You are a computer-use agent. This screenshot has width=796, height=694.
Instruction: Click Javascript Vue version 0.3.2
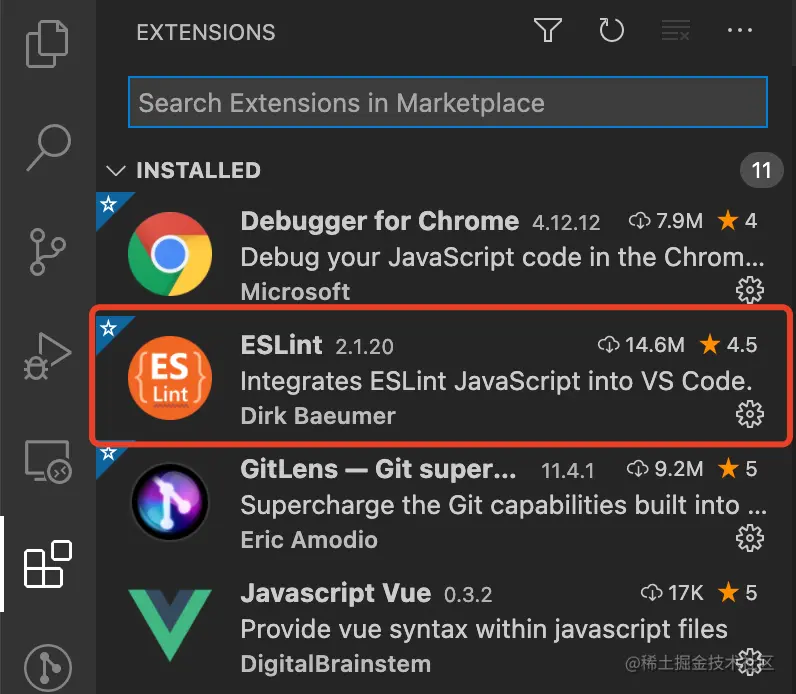coord(468,594)
